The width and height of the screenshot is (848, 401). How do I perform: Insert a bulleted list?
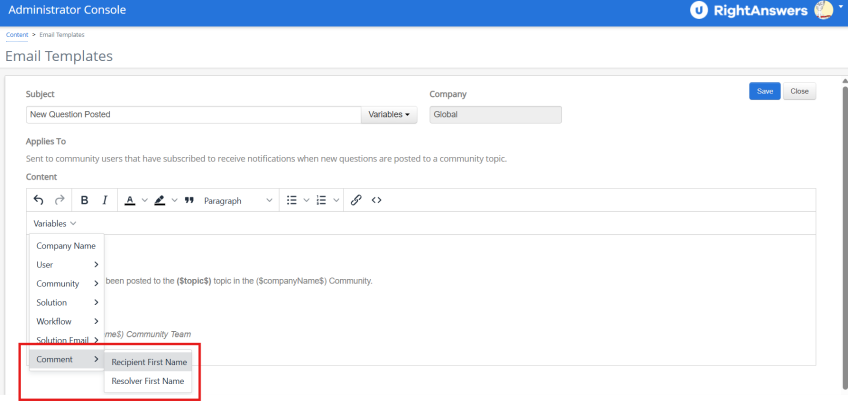point(292,200)
